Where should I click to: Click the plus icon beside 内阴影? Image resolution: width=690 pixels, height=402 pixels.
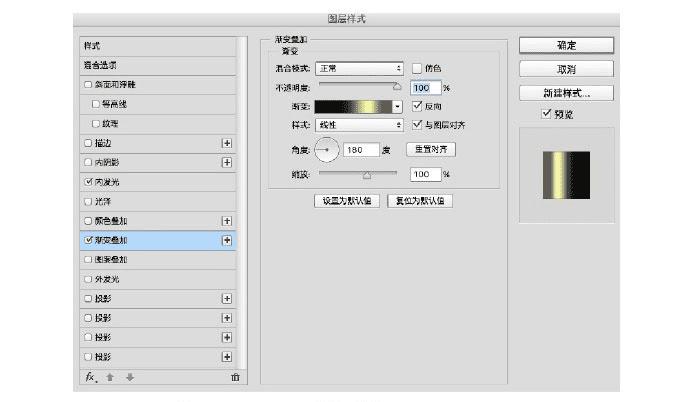pyautogui.click(x=227, y=162)
